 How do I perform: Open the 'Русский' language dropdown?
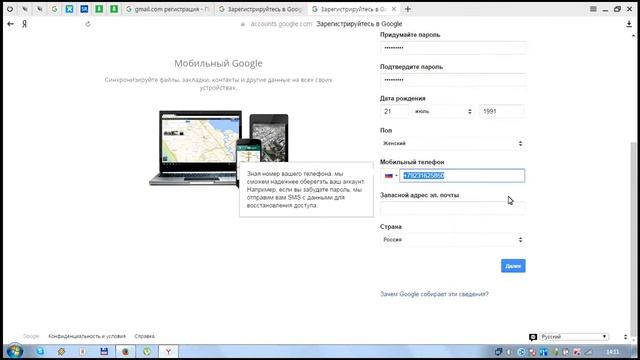point(574,337)
